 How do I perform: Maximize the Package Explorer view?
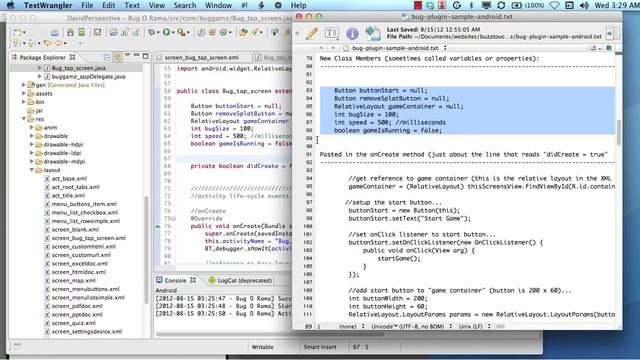[x=145, y=56]
